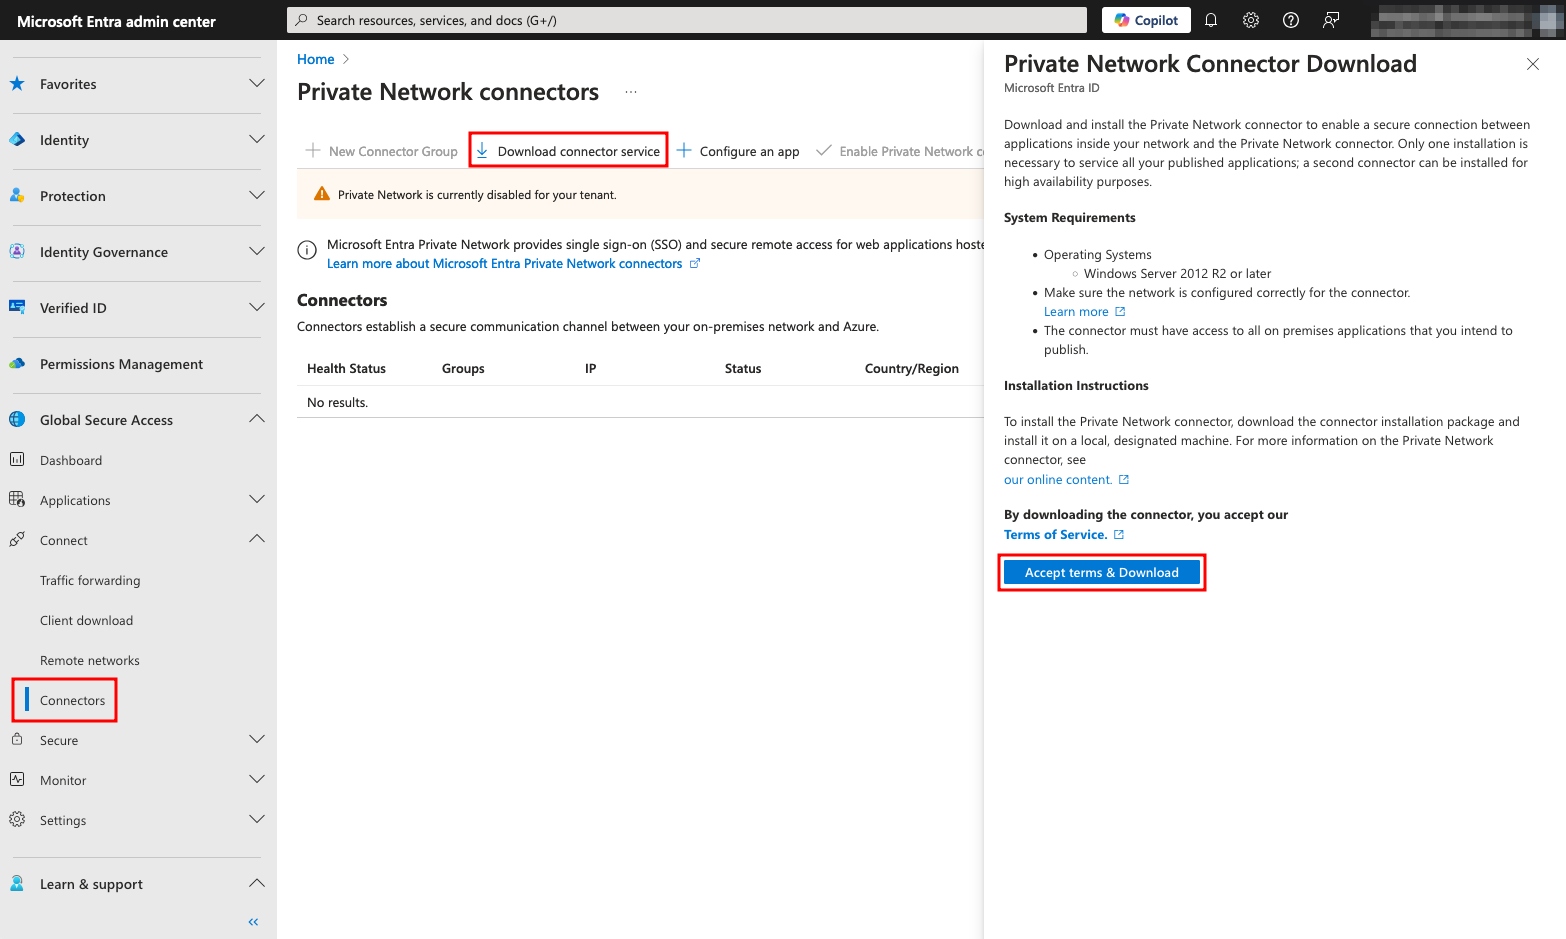Open the Global Secure Access Dashboard
The height and width of the screenshot is (939, 1566).
(x=70, y=460)
